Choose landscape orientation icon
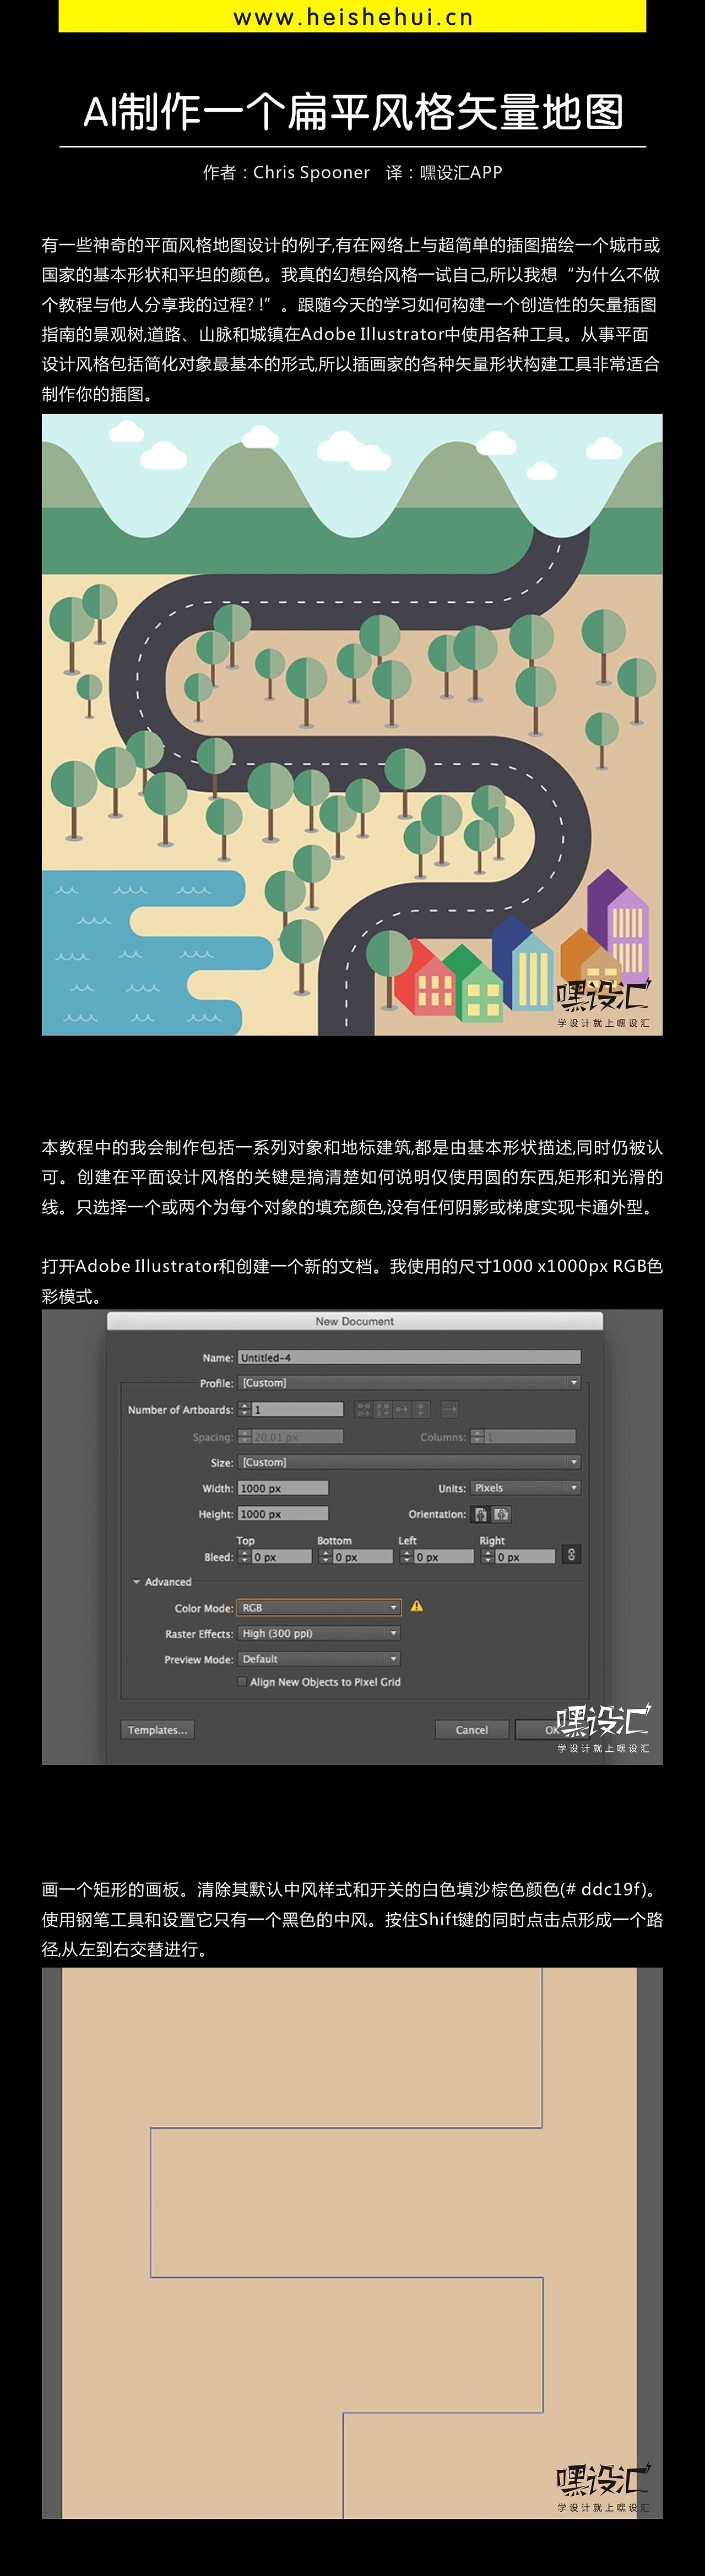 click(x=501, y=1514)
